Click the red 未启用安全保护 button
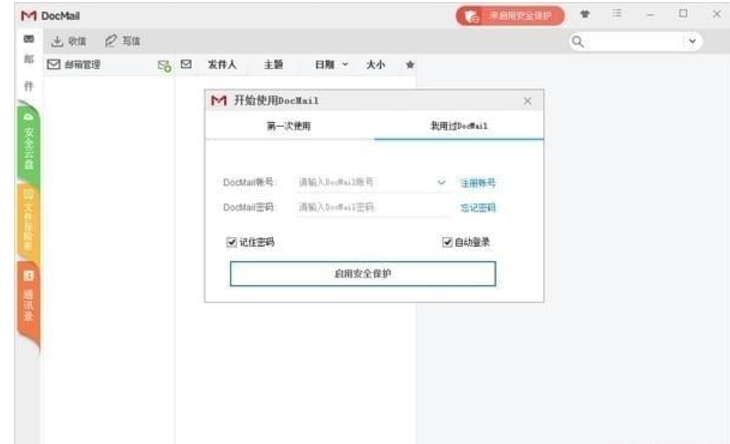Screen dimensions: 730x444 (x=510, y=16)
